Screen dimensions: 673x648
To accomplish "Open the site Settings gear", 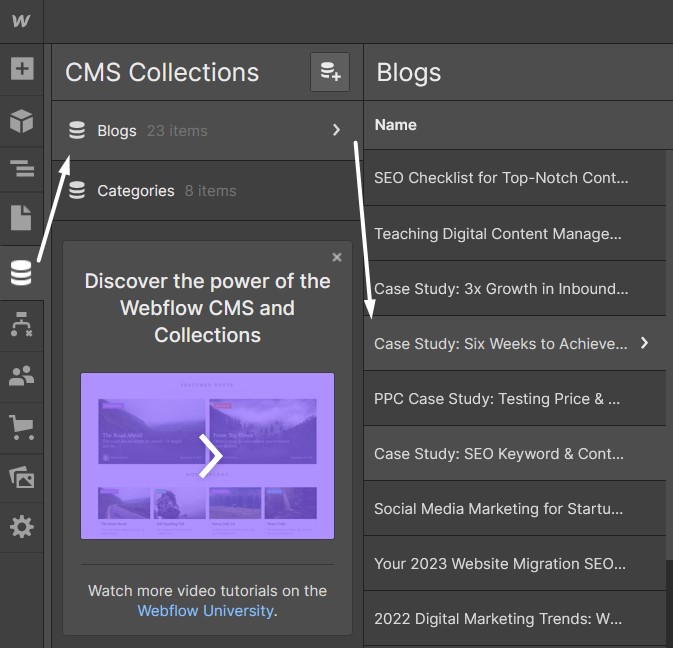I will point(21,527).
